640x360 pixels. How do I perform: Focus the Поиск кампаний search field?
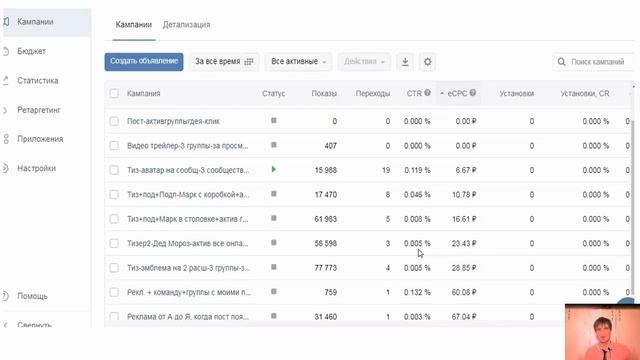pyautogui.click(x=597, y=62)
